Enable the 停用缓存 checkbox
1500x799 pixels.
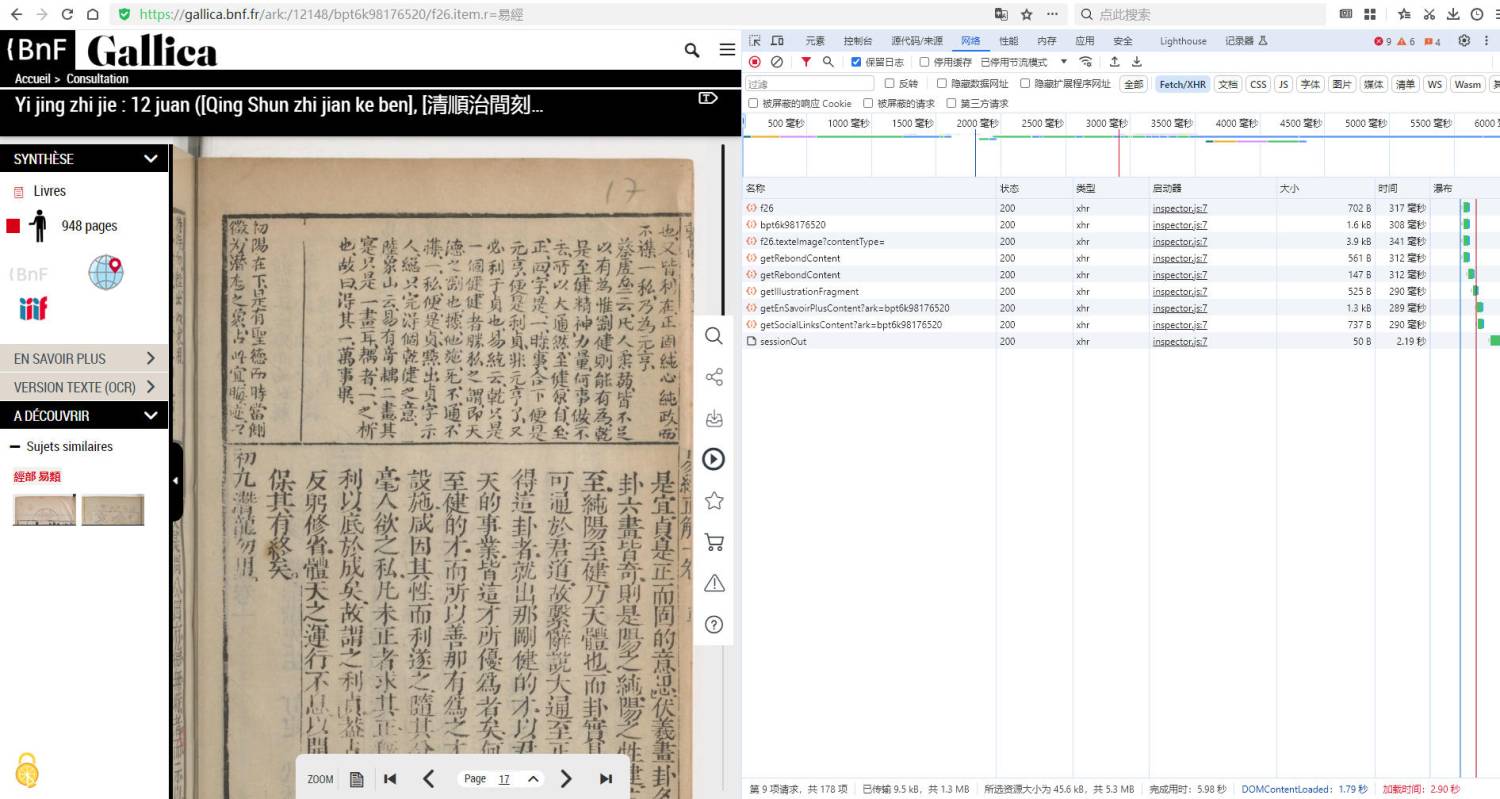coord(924,62)
